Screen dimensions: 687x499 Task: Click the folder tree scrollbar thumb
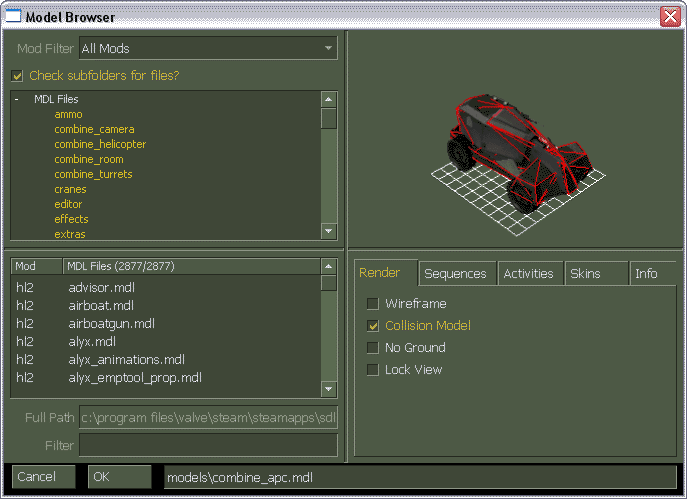tap(329, 119)
